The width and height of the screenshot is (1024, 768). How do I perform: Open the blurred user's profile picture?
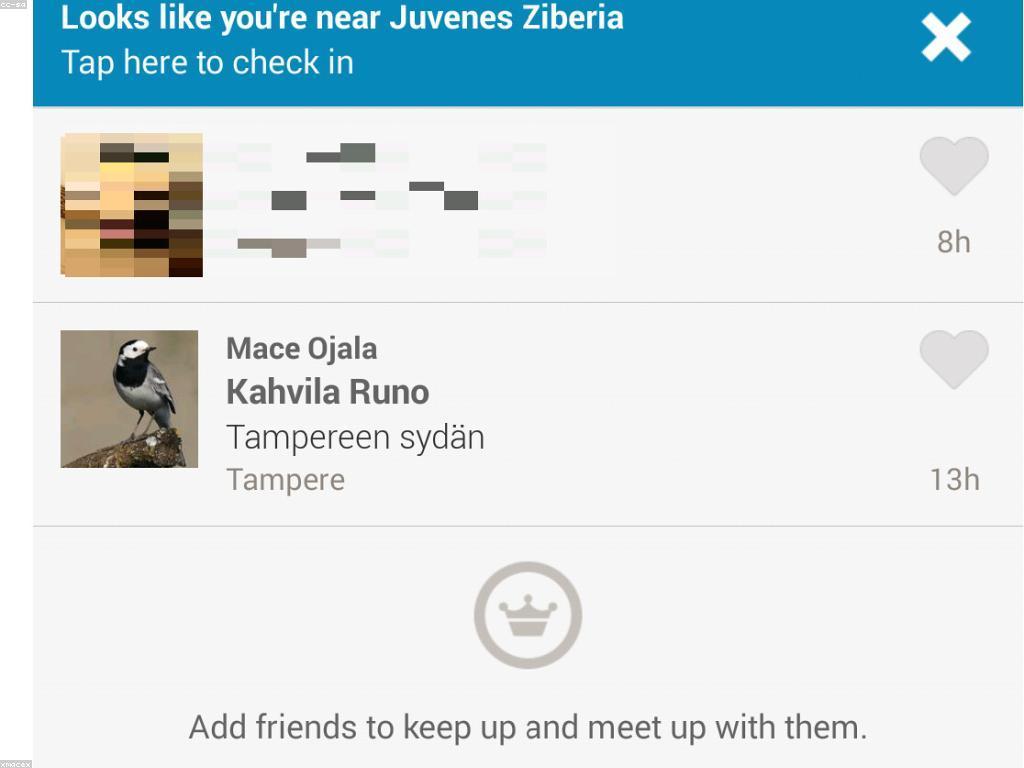(132, 205)
